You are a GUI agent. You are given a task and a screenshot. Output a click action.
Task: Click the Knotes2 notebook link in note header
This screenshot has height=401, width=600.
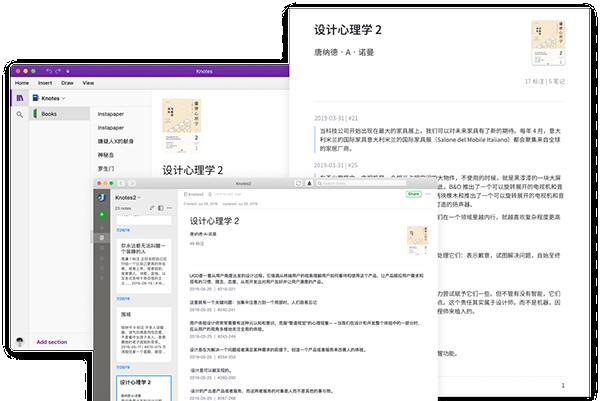[x=194, y=194]
